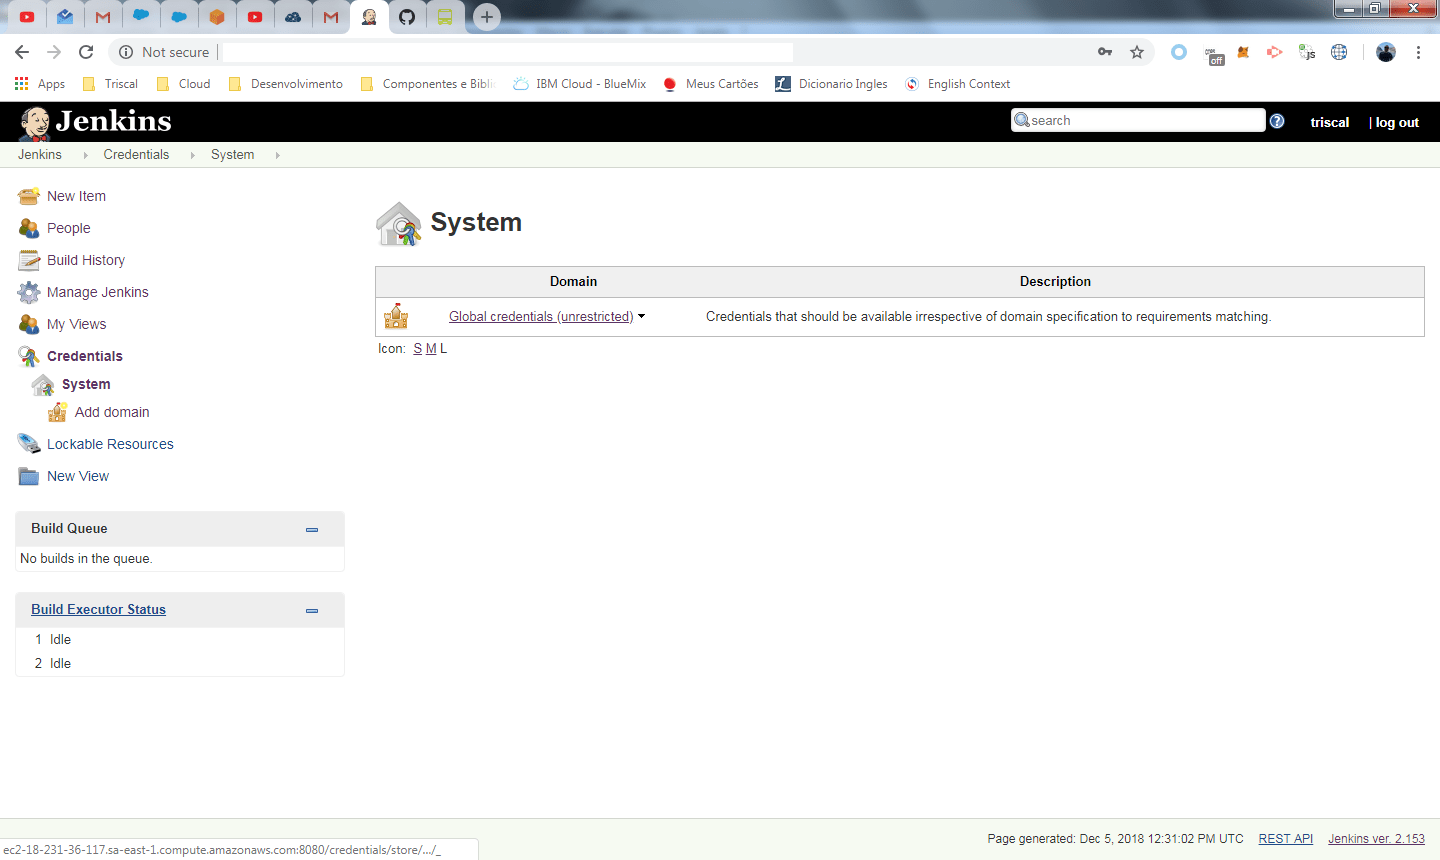Collapse the Build Queue panel
The height and width of the screenshot is (860, 1440).
click(312, 529)
